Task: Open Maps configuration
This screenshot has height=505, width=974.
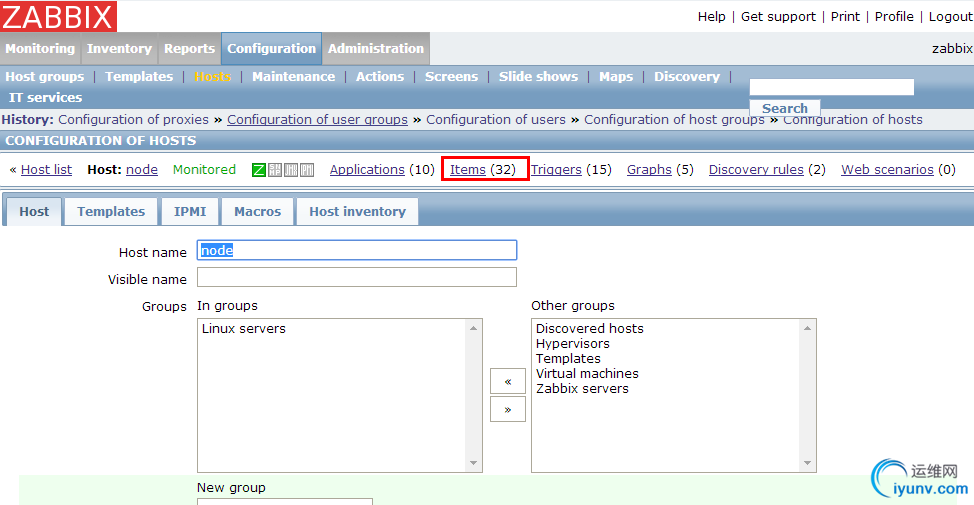Action: pos(616,76)
